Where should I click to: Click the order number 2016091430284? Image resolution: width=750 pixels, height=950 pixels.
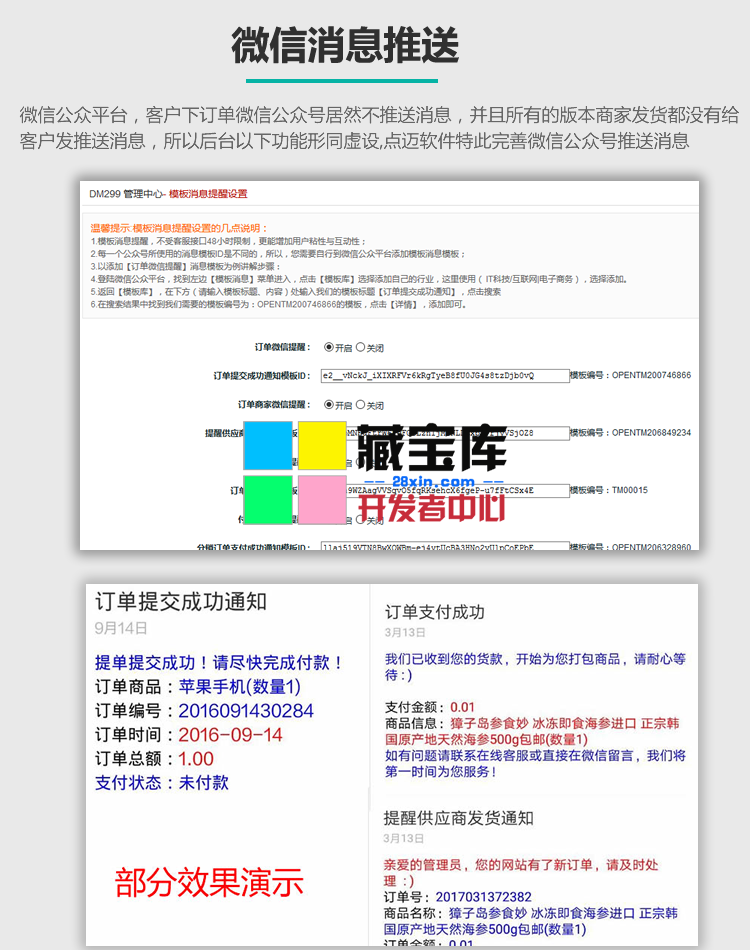tap(246, 711)
